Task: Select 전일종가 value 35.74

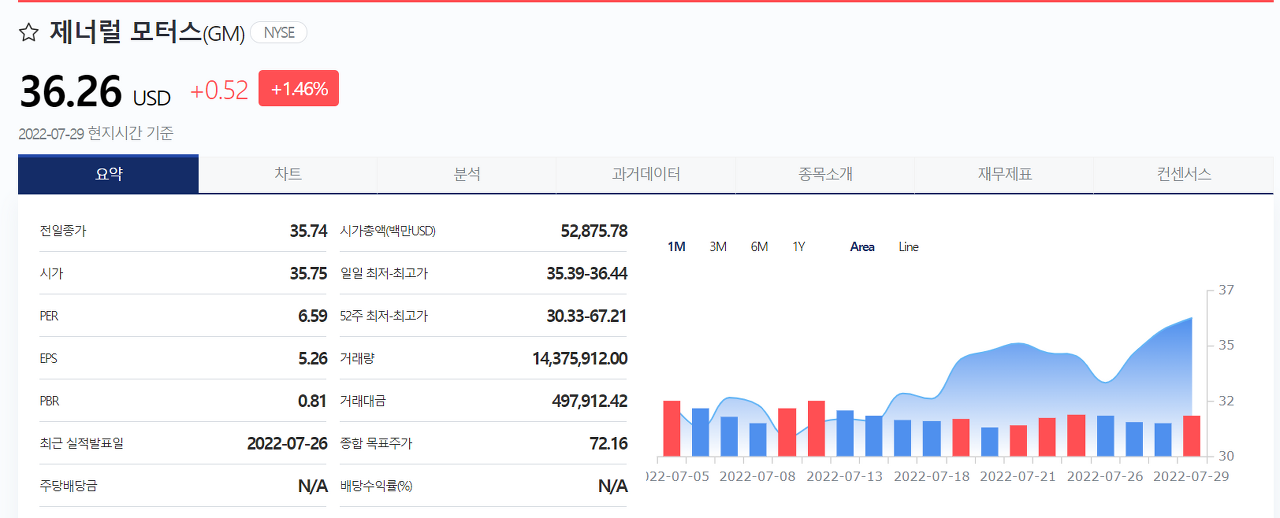Action: click(309, 231)
